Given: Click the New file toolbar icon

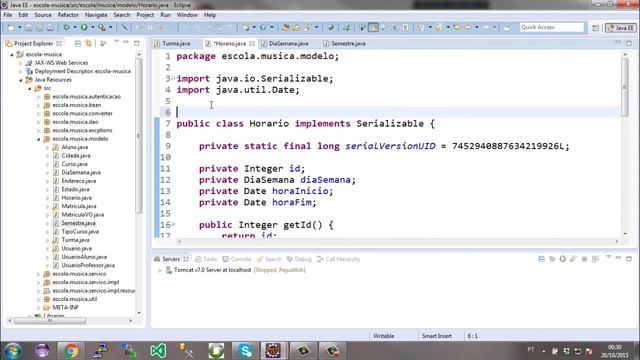Looking at the screenshot, I should (11, 27).
